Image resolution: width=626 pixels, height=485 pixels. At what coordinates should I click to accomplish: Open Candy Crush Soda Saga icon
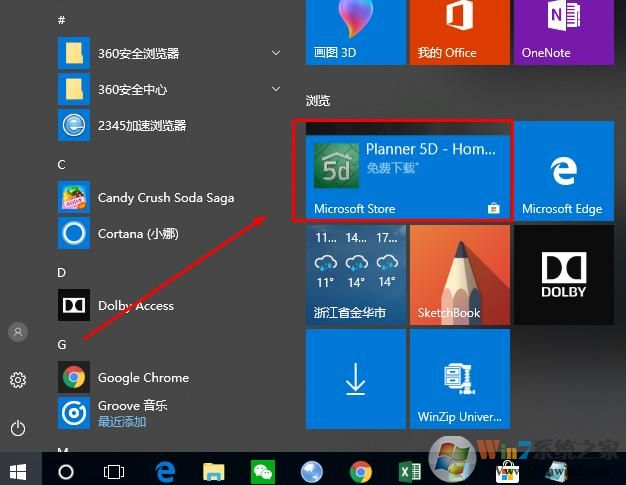pos(74,197)
